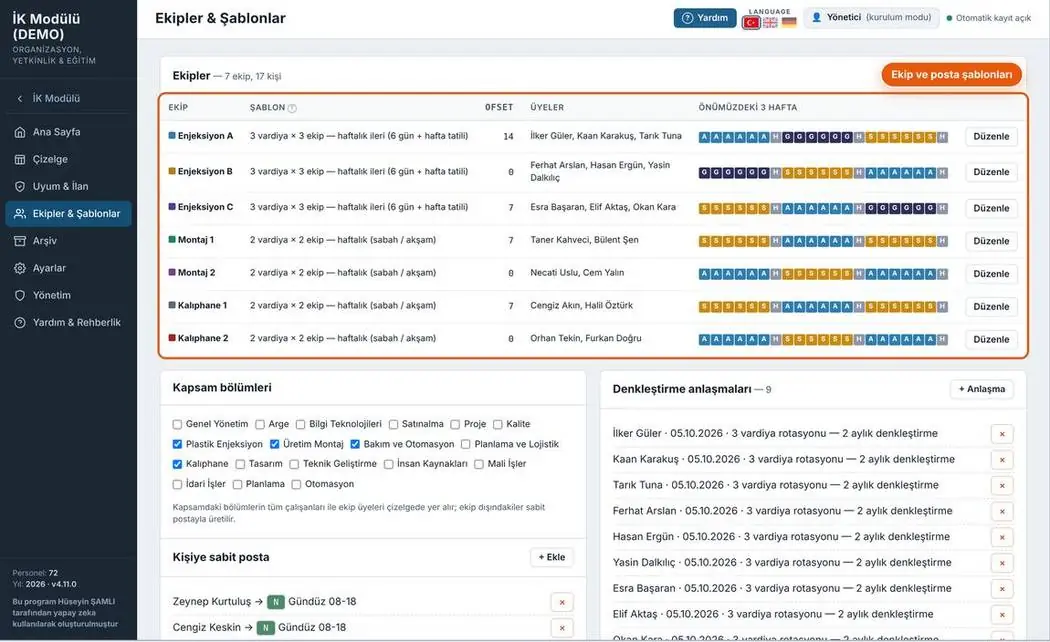The height and width of the screenshot is (642, 1050).
Task: Click Montaj 1 green color square
Action: click(x=172, y=240)
